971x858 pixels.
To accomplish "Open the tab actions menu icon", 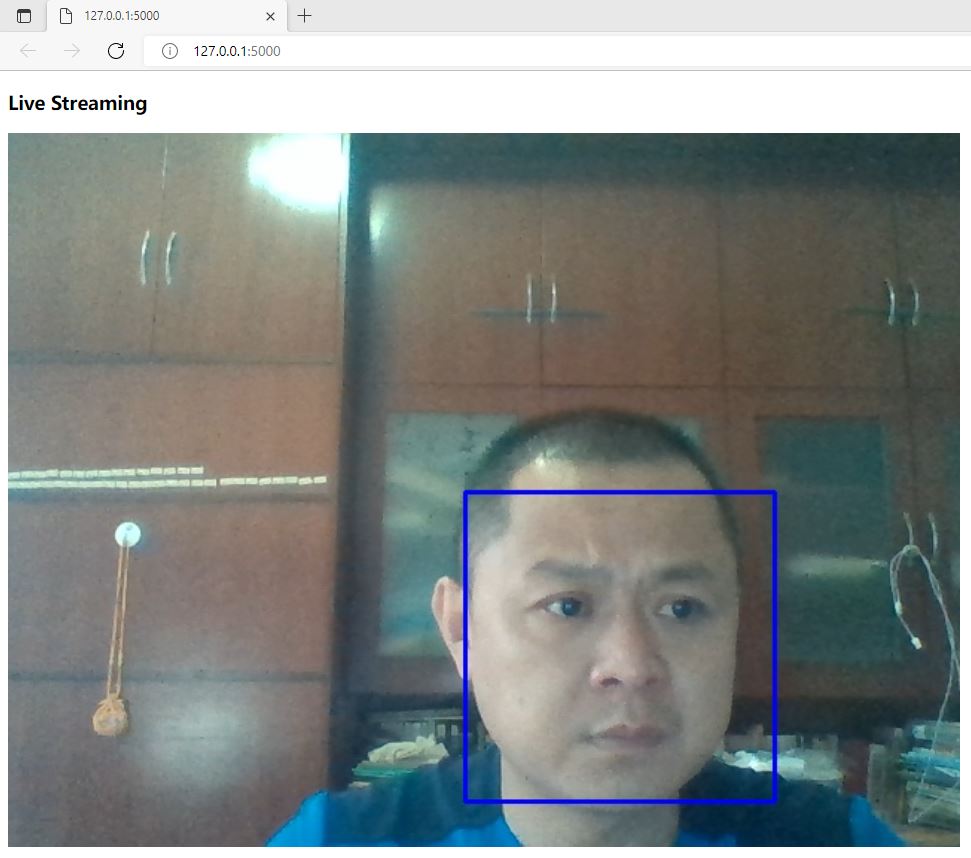I will [x=24, y=16].
